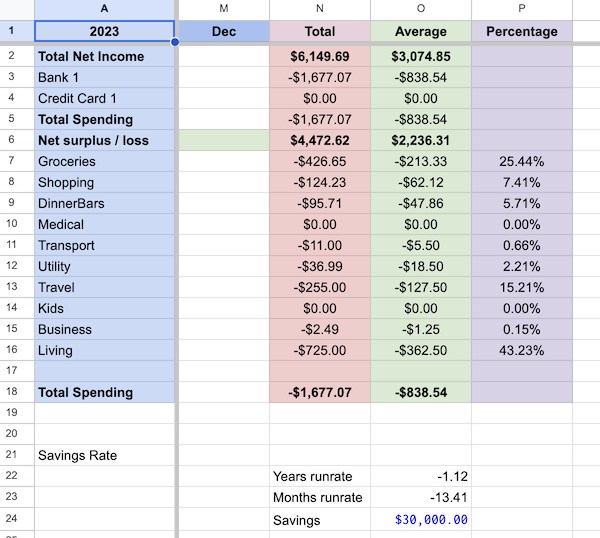Screen dimensions: 600x538
Task: Select the -13.41 runrate value
Action: [421, 497]
